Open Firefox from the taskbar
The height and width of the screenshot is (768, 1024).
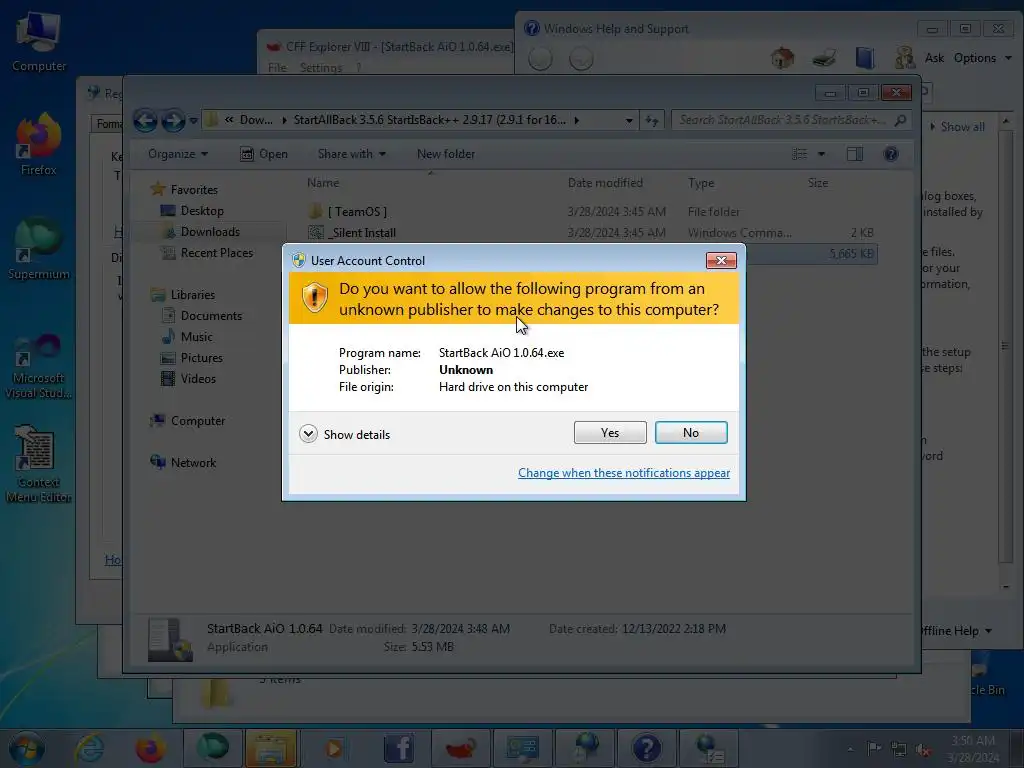tap(151, 748)
